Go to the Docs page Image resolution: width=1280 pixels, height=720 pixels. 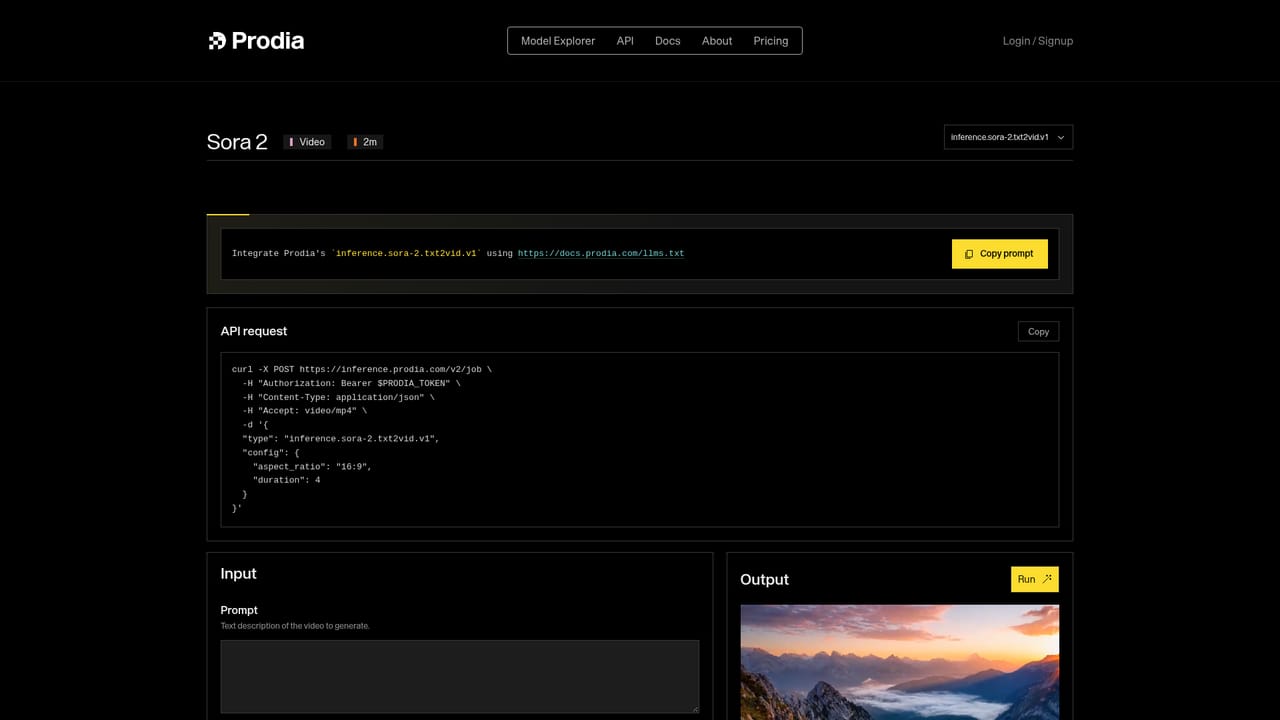[x=667, y=41]
